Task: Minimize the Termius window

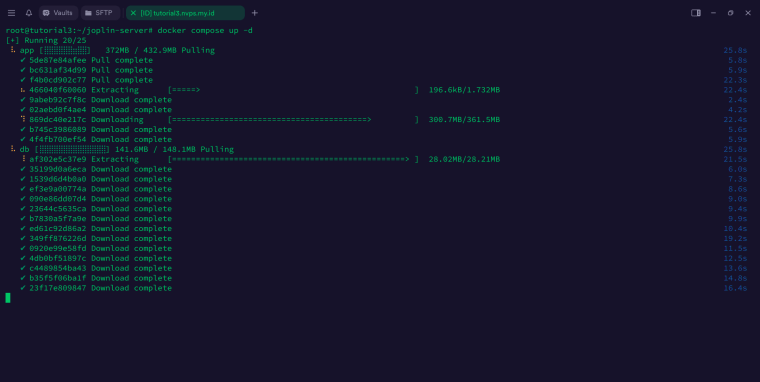Action: (x=713, y=13)
